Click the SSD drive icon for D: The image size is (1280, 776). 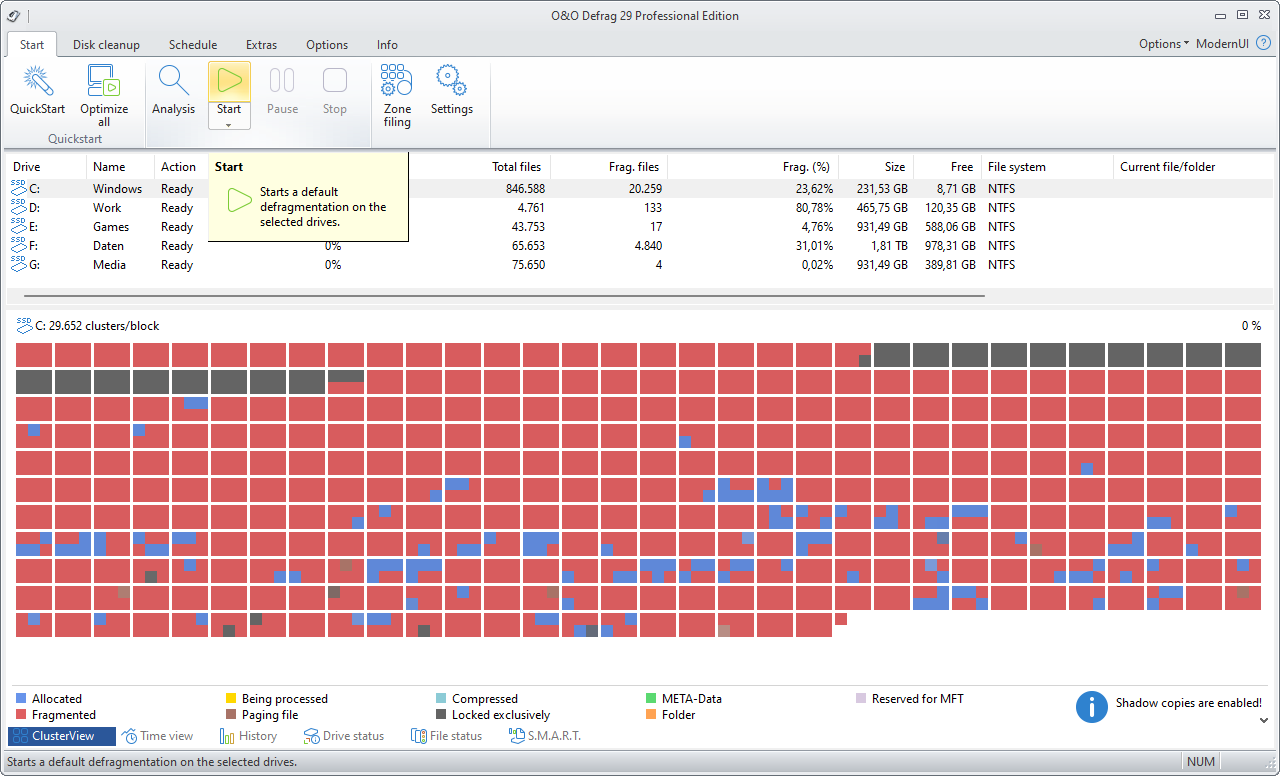19,207
